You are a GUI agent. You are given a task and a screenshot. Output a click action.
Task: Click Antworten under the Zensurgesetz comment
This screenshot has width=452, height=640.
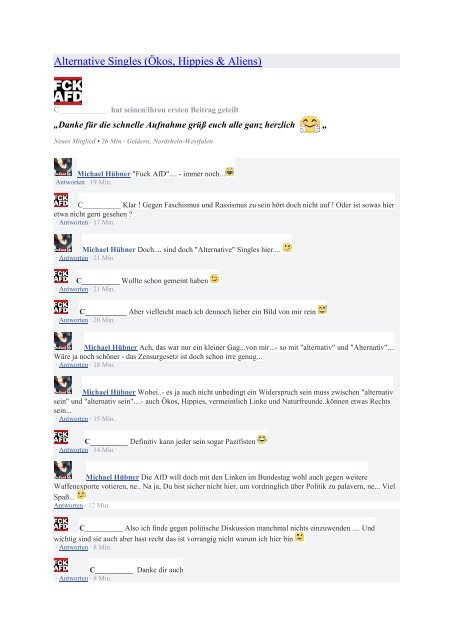(x=73, y=365)
